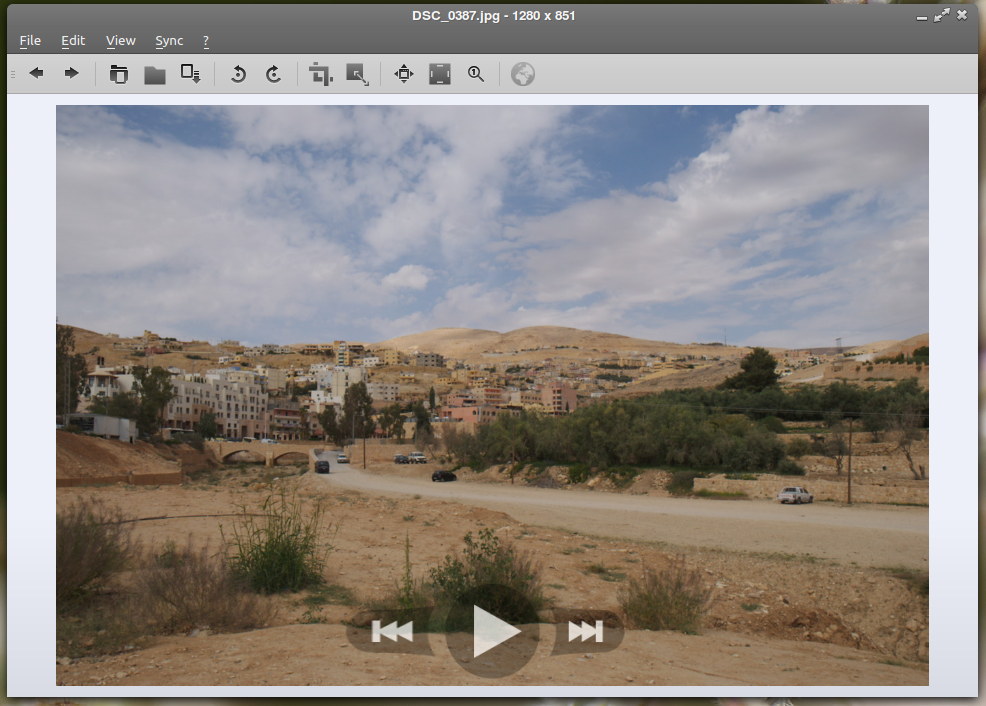Image resolution: width=986 pixels, height=706 pixels.
Task: Select the crop tool
Action: 321,74
